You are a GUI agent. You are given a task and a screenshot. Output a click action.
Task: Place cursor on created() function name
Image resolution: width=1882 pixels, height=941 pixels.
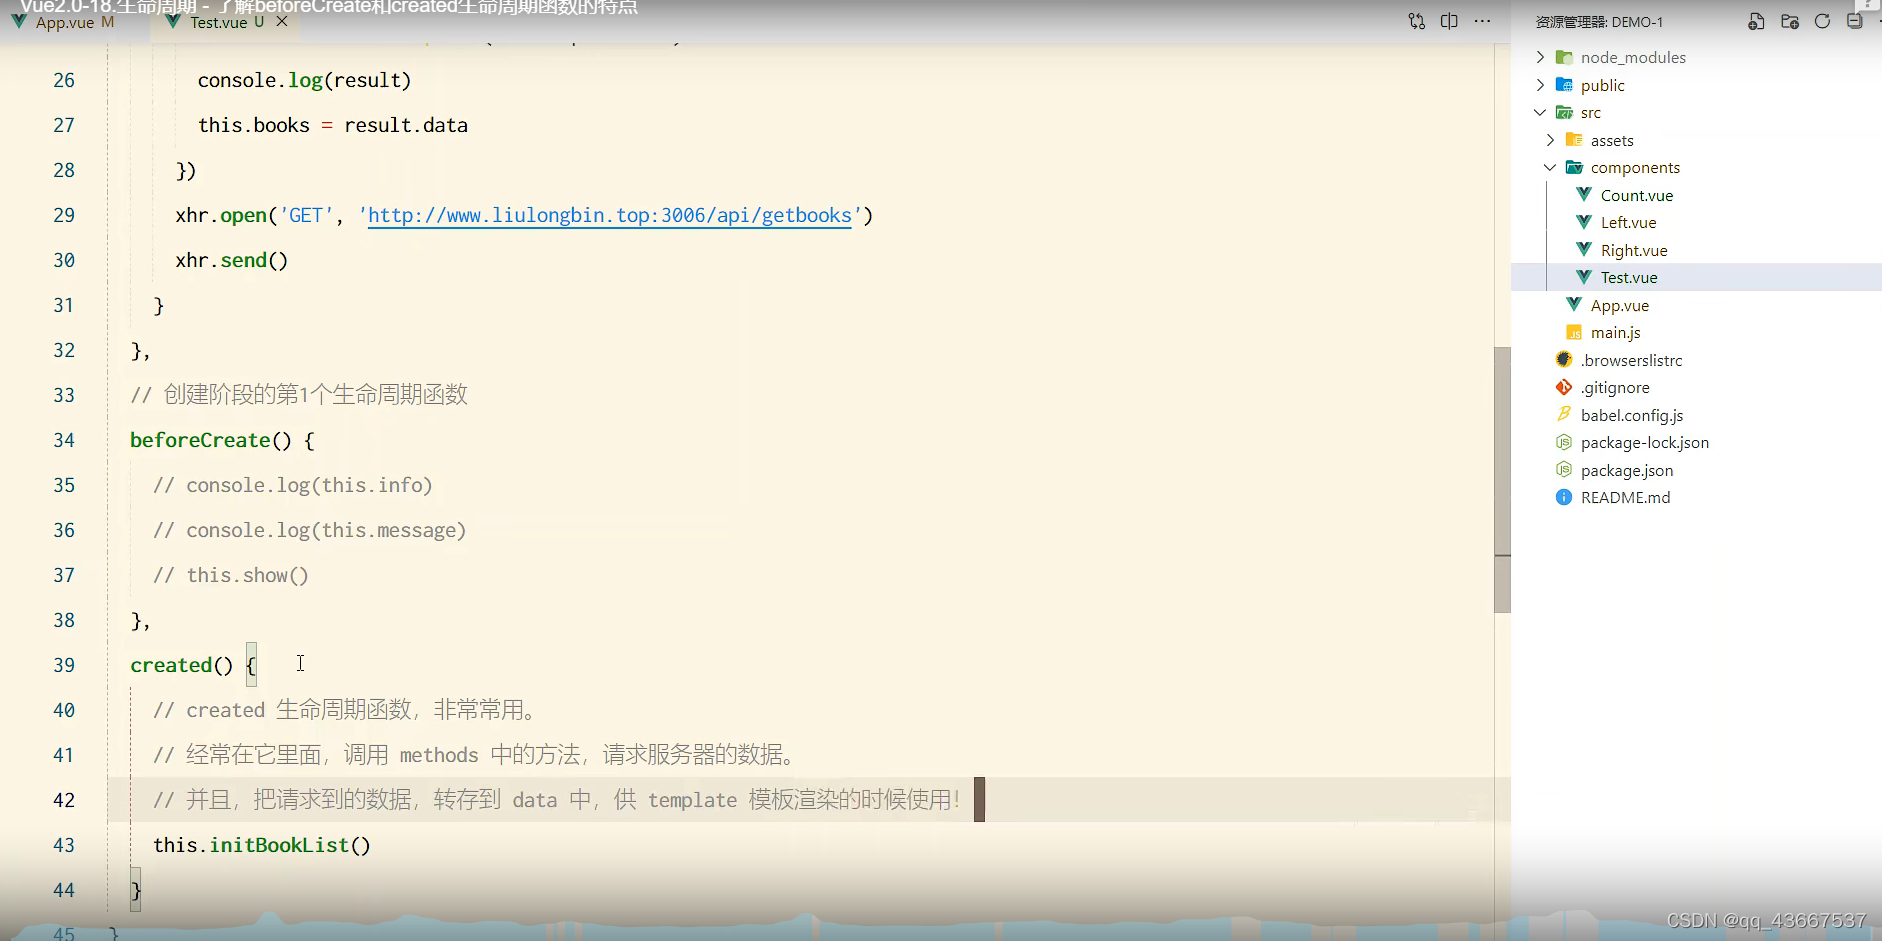(171, 665)
